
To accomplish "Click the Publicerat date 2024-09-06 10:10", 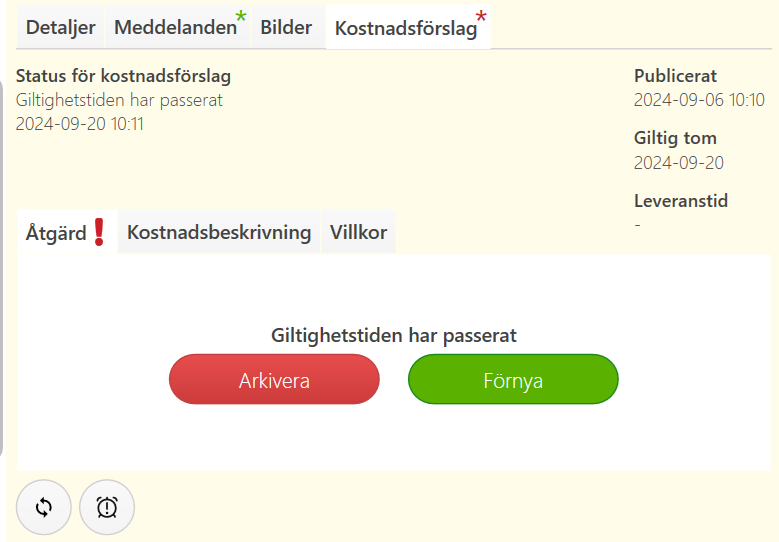I will pos(699,100).
